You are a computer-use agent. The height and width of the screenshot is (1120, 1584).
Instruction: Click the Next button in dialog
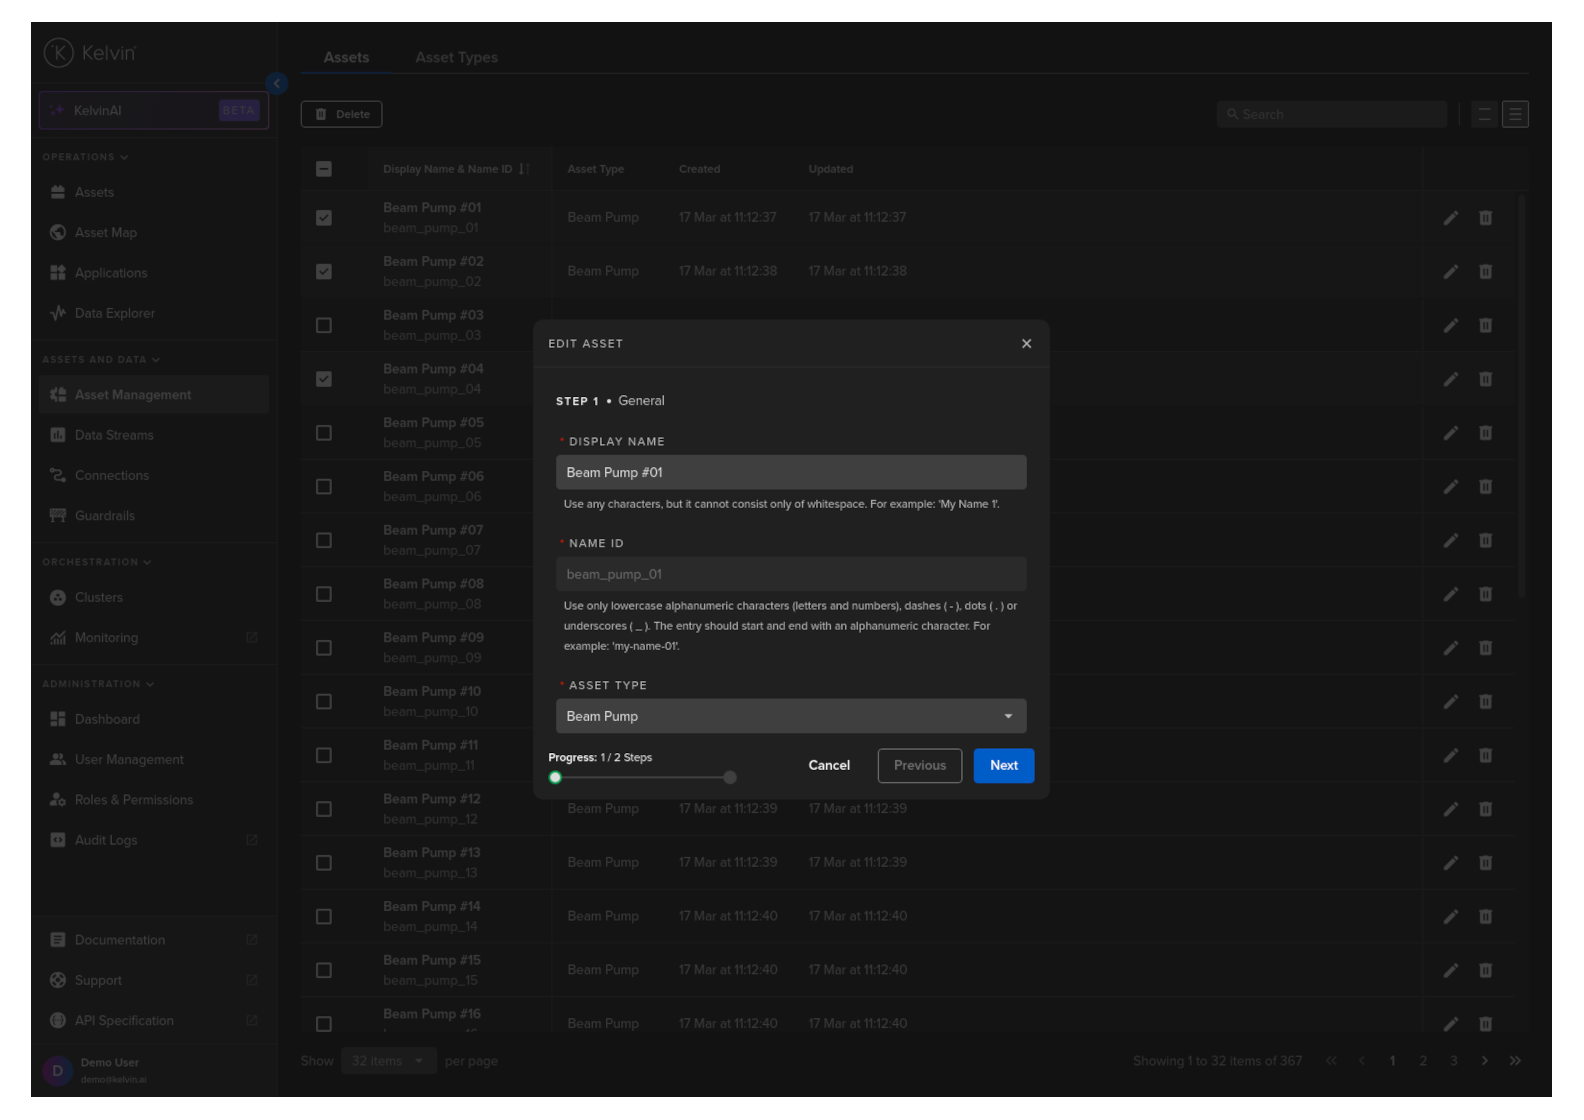[1003, 766]
